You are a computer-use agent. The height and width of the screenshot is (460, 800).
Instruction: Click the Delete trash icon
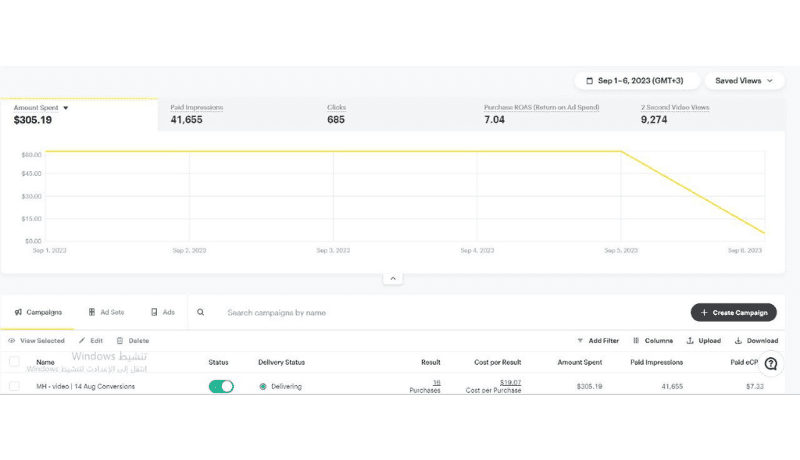point(119,341)
